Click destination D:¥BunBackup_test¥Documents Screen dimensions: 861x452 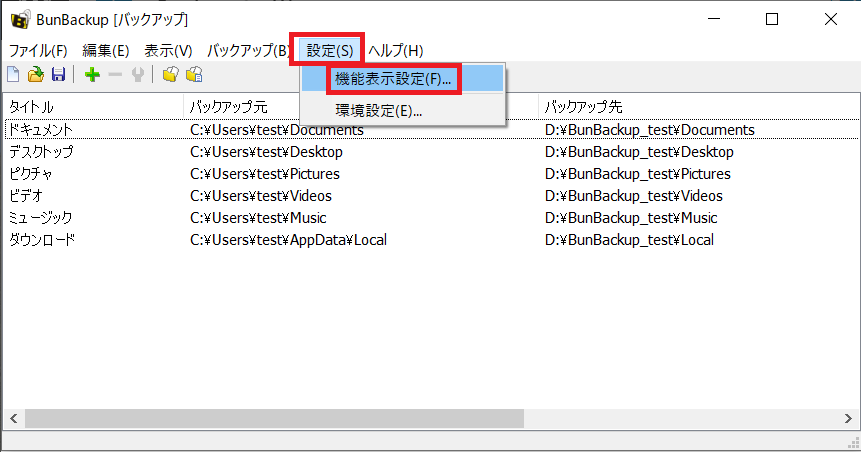click(x=650, y=130)
